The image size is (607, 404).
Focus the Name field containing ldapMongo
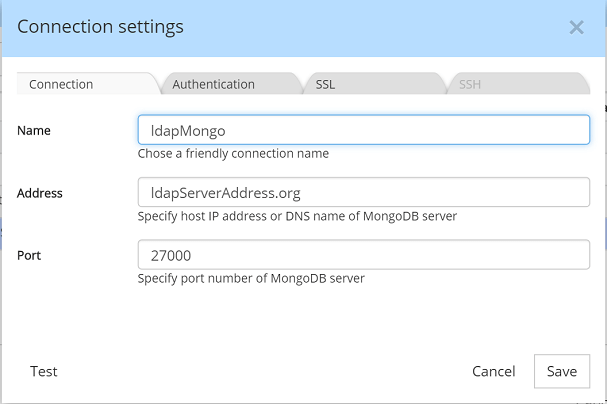[x=363, y=130]
